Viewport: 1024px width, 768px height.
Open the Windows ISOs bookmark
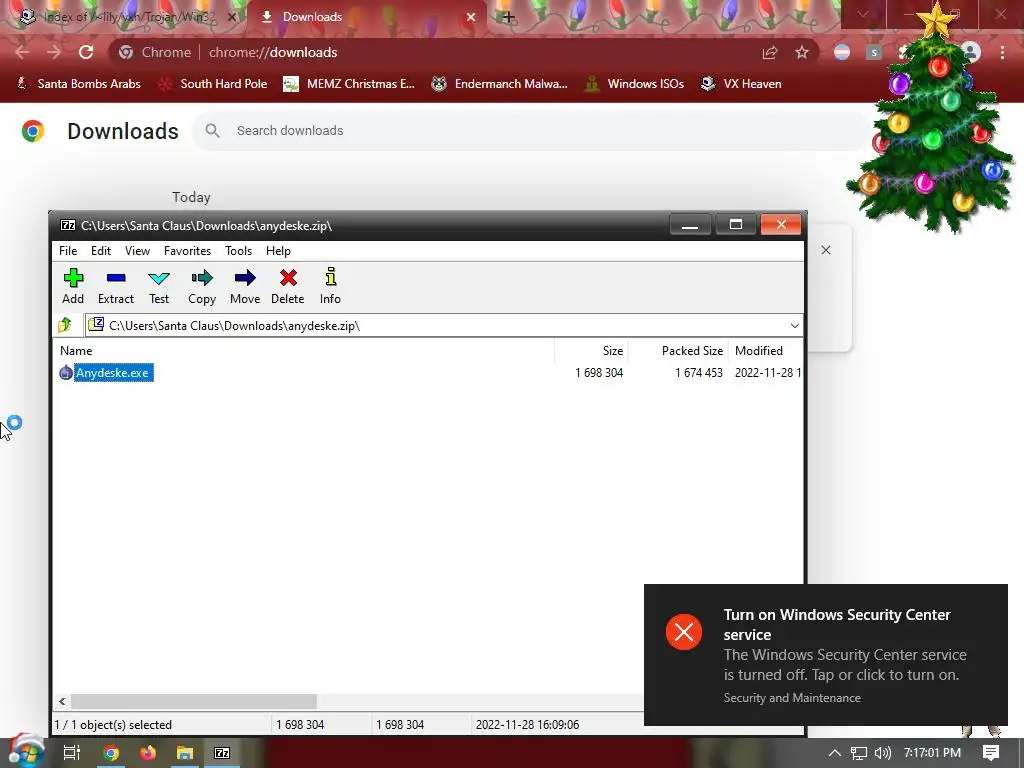click(x=634, y=84)
